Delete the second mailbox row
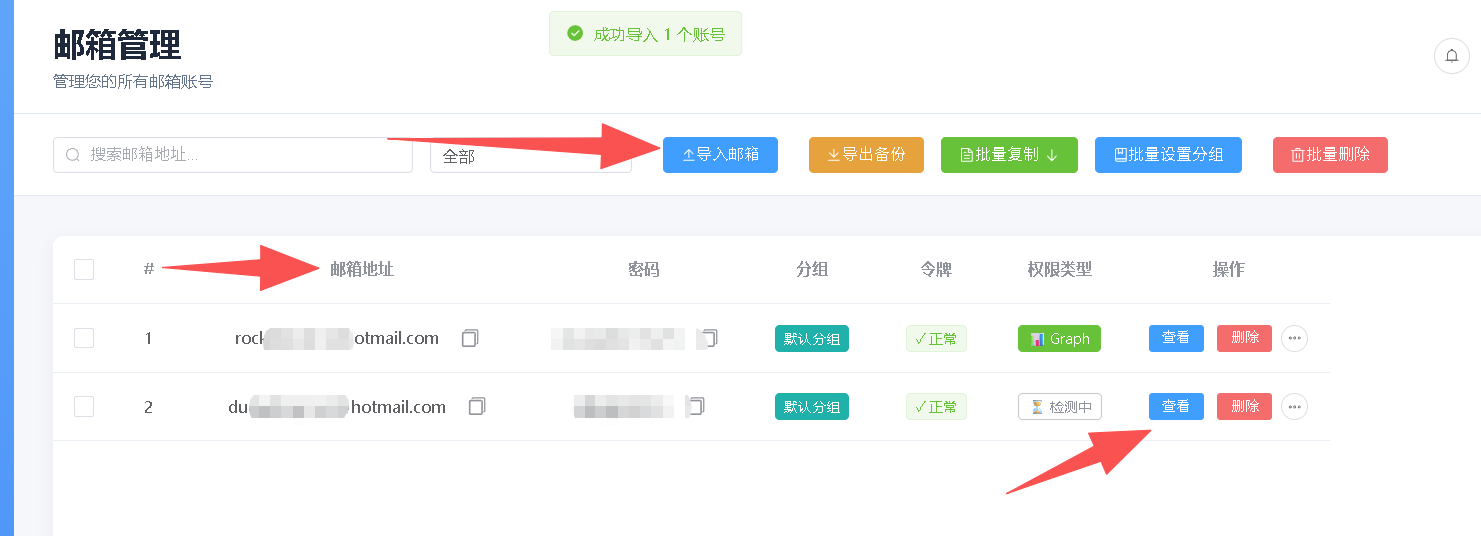1481x536 pixels. (1244, 406)
